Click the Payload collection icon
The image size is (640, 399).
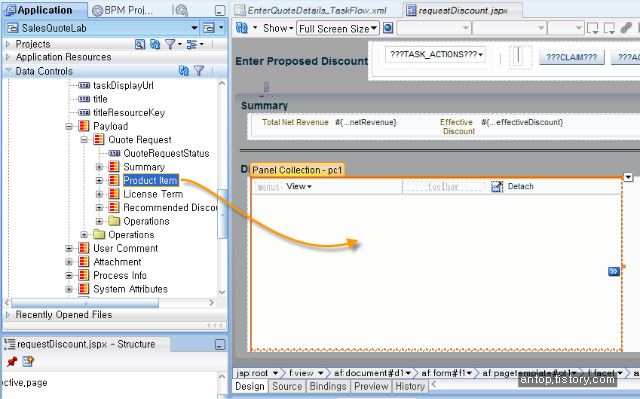(84, 126)
